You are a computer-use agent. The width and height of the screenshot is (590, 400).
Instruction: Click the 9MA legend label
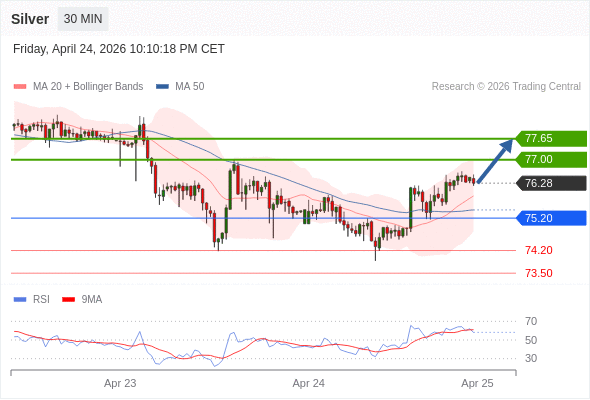(92, 300)
